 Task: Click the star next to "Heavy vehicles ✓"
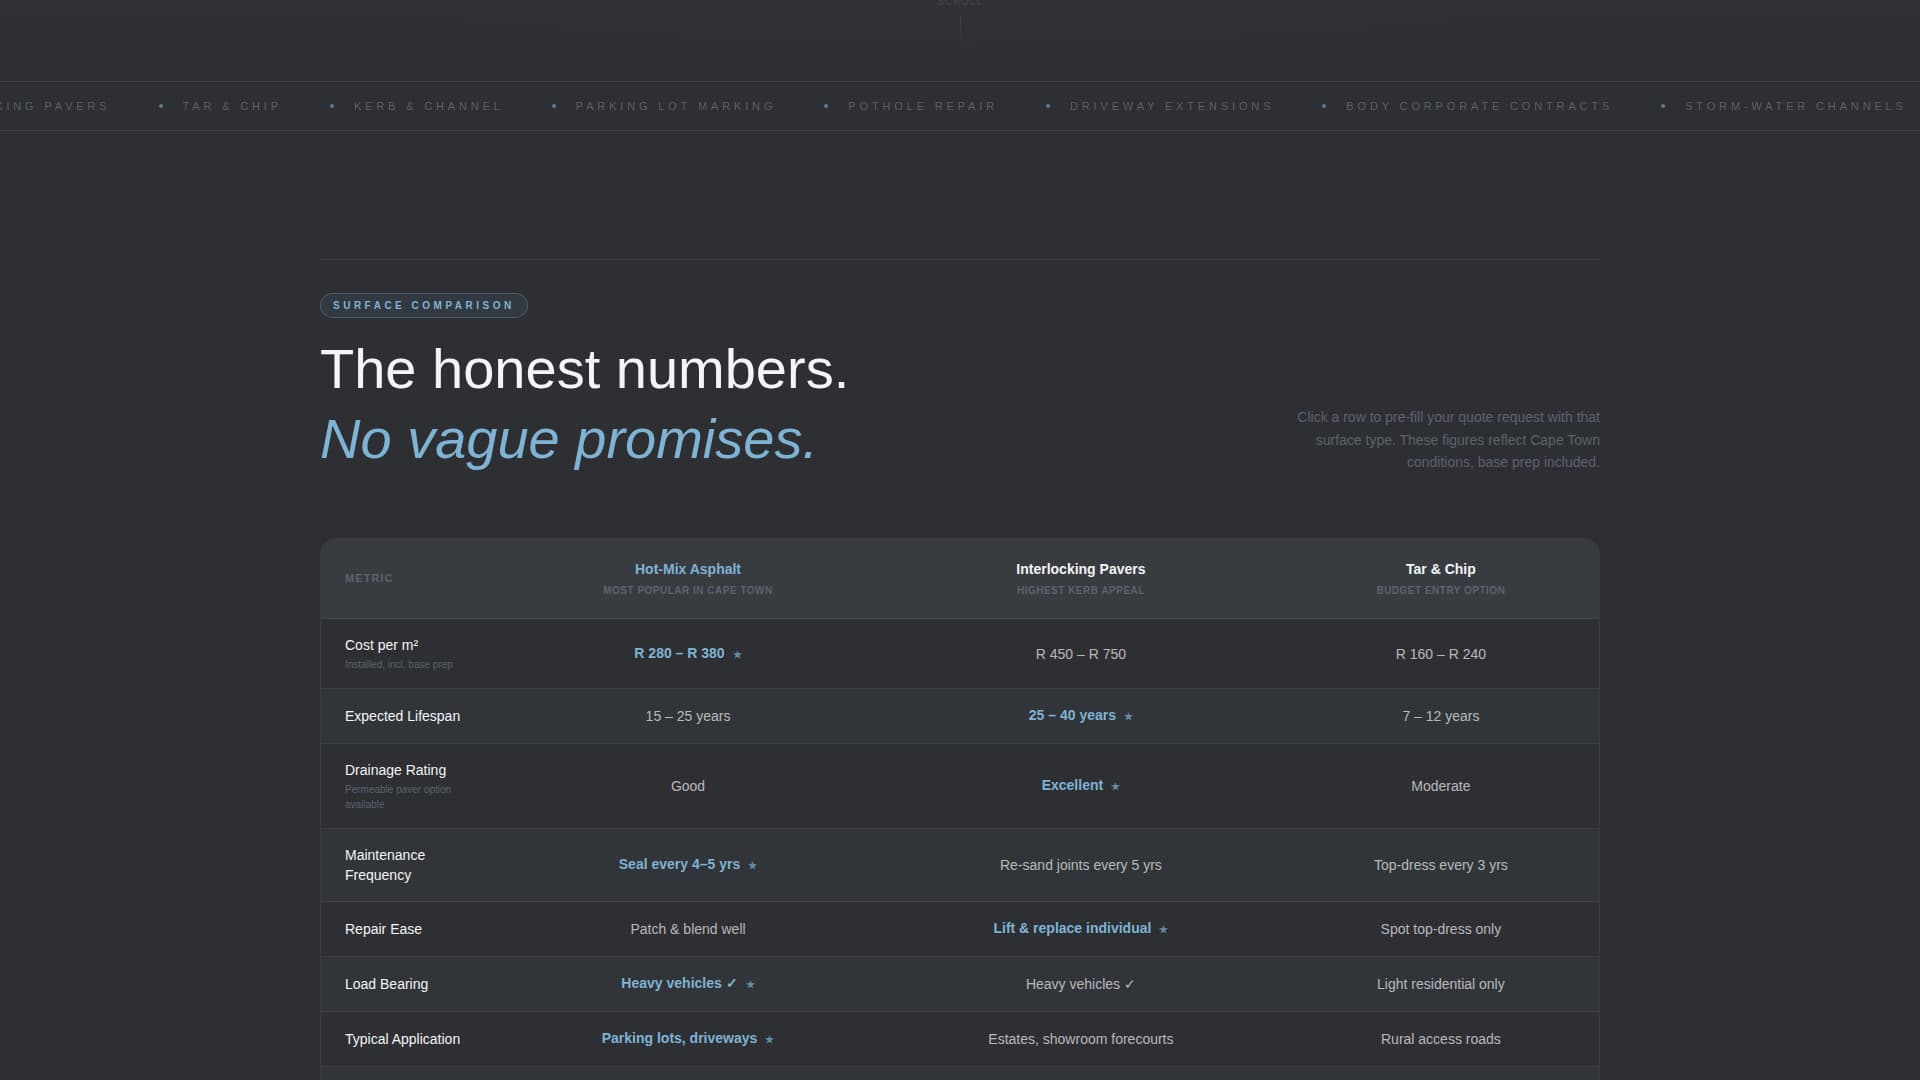click(749, 984)
